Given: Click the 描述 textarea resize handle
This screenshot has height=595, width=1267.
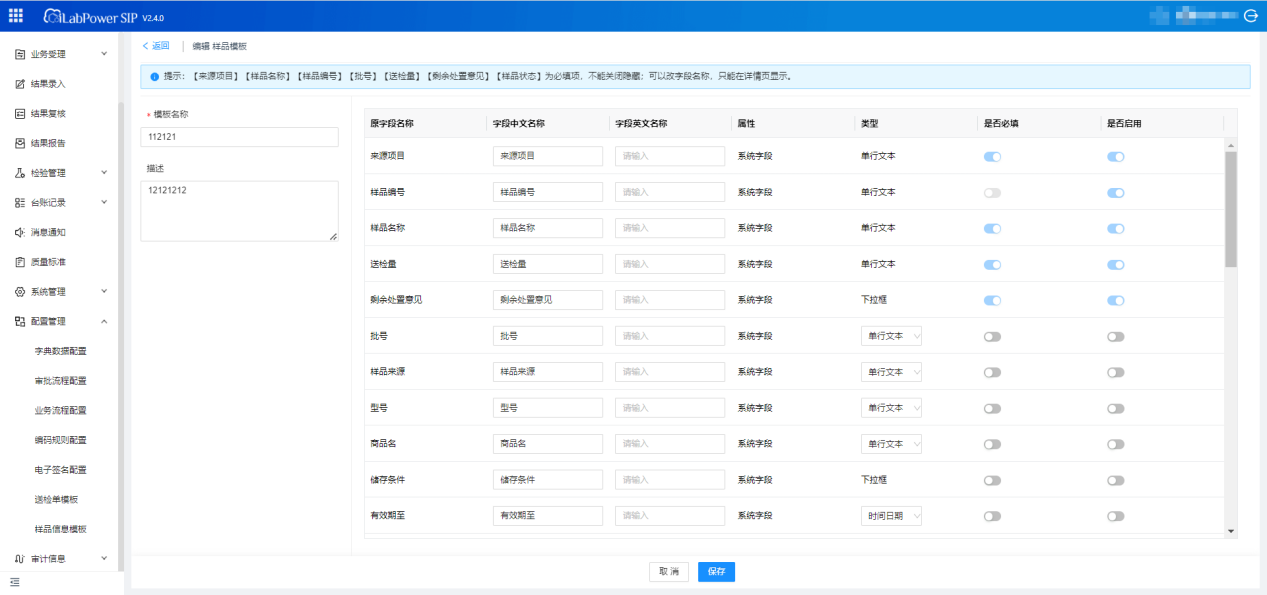Looking at the screenshot, I should tap(334, 237).
